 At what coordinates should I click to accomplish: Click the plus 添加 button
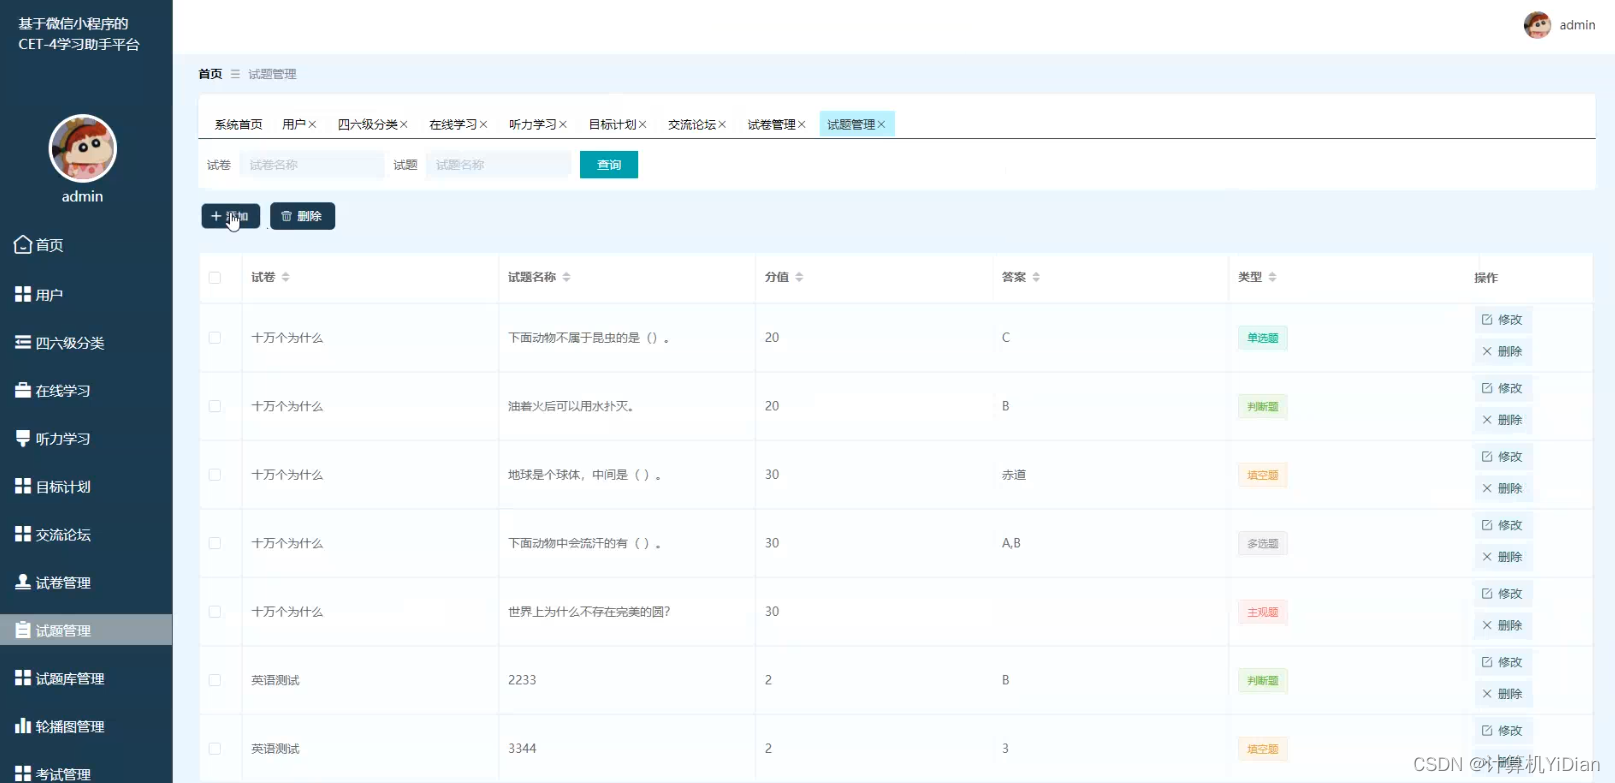231,216
